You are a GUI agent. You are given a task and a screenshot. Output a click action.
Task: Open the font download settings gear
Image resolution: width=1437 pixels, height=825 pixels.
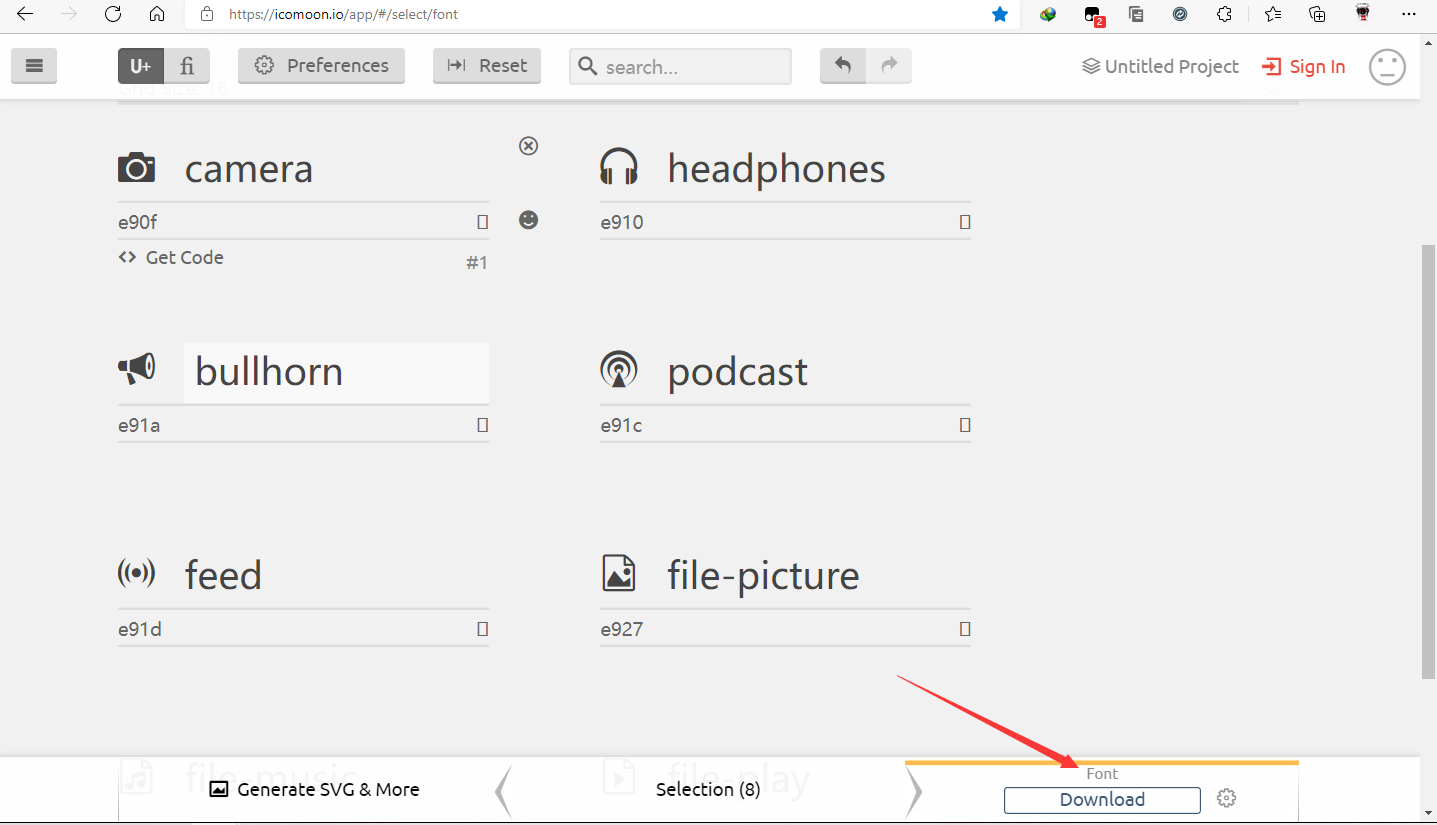[1227, 798]
